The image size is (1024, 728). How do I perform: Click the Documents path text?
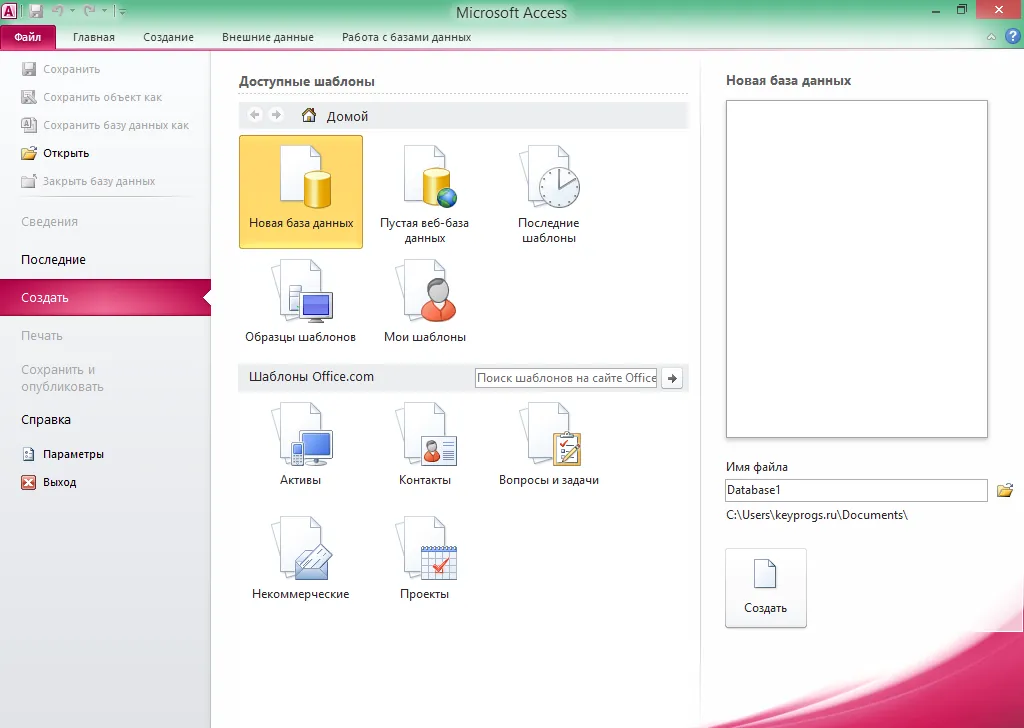pyautogui.click(x=817, y=515)
